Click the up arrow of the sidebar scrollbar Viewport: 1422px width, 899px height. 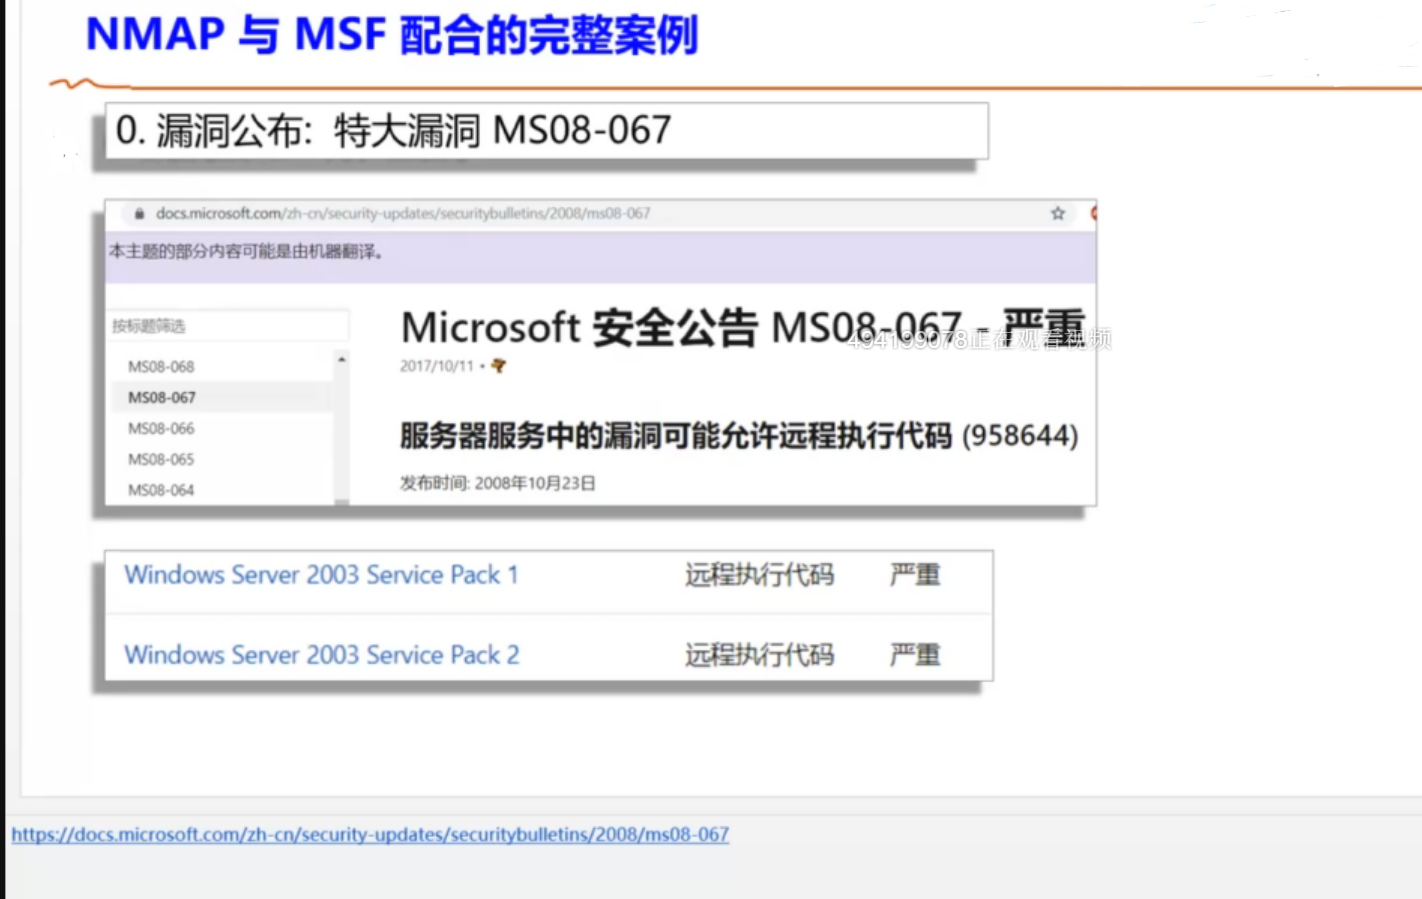342,359
